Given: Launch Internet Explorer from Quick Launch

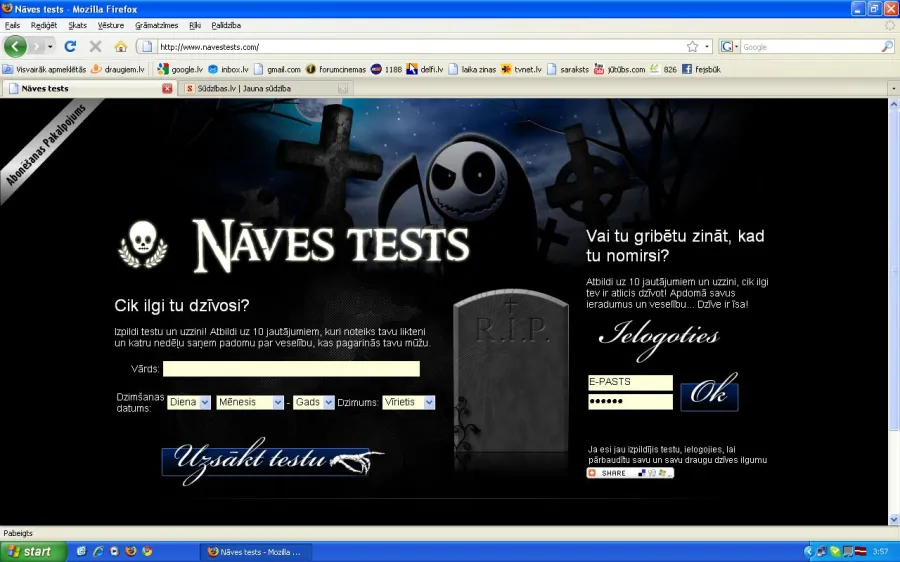Looking at the screenshot, I should coord(98,552).
